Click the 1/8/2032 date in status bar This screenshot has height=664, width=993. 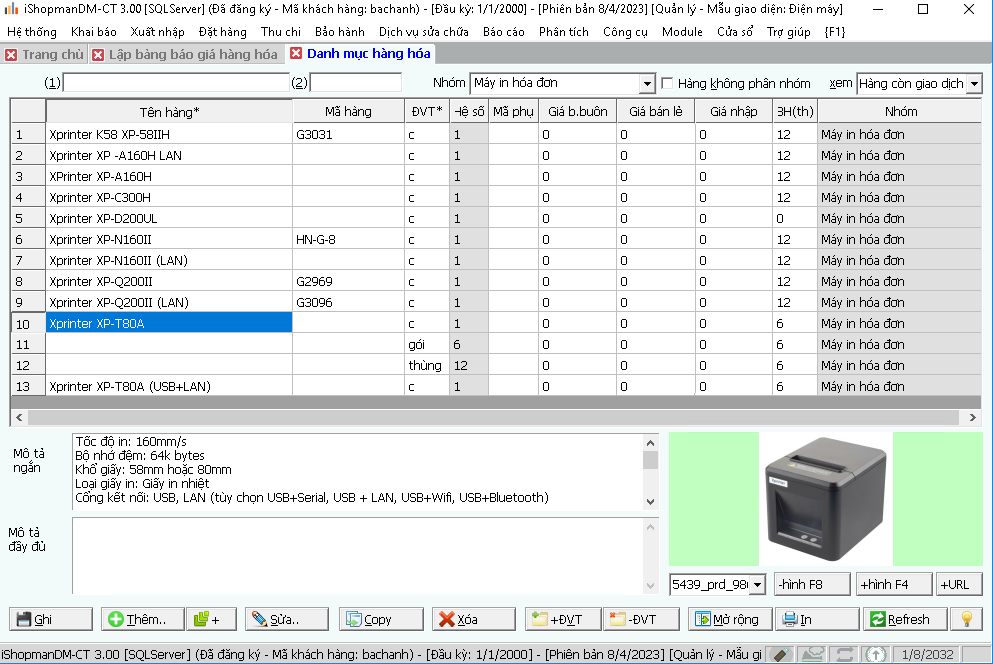pos(927,654)
